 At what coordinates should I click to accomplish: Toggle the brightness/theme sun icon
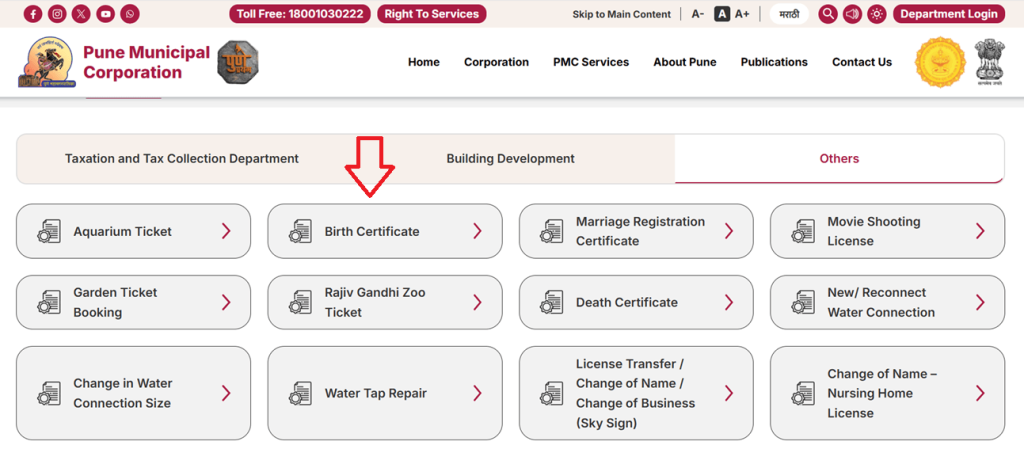pyautogui.click(x=876, y=14)
